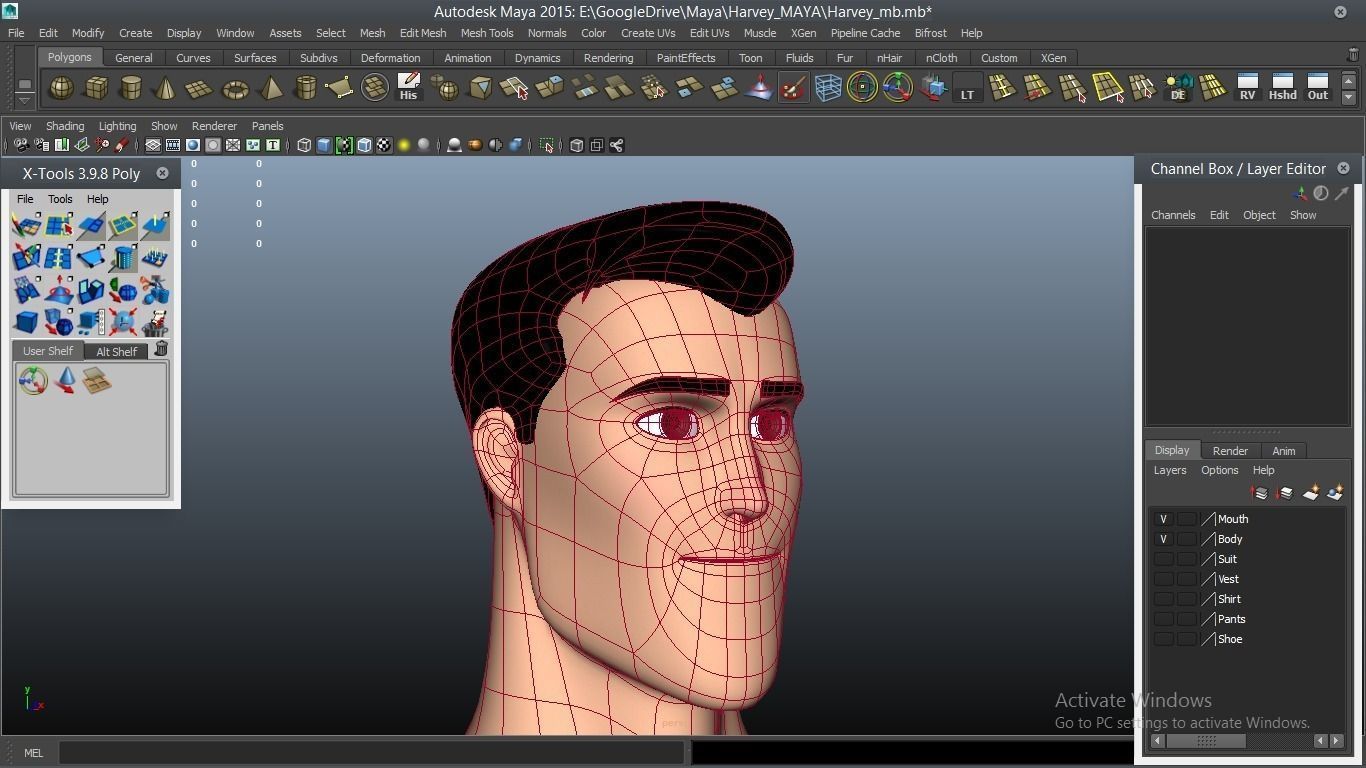Open X-Tools Tools menu
The width and height of the screenshot is (1366, 768).
[60, 199]
